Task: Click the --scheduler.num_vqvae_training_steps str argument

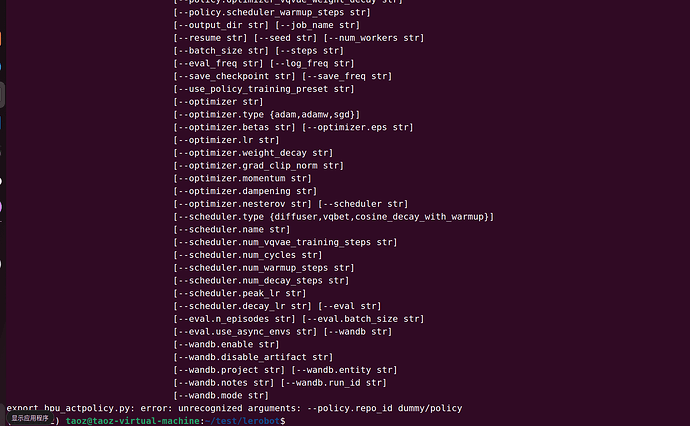Action: (x=285, y=242)
